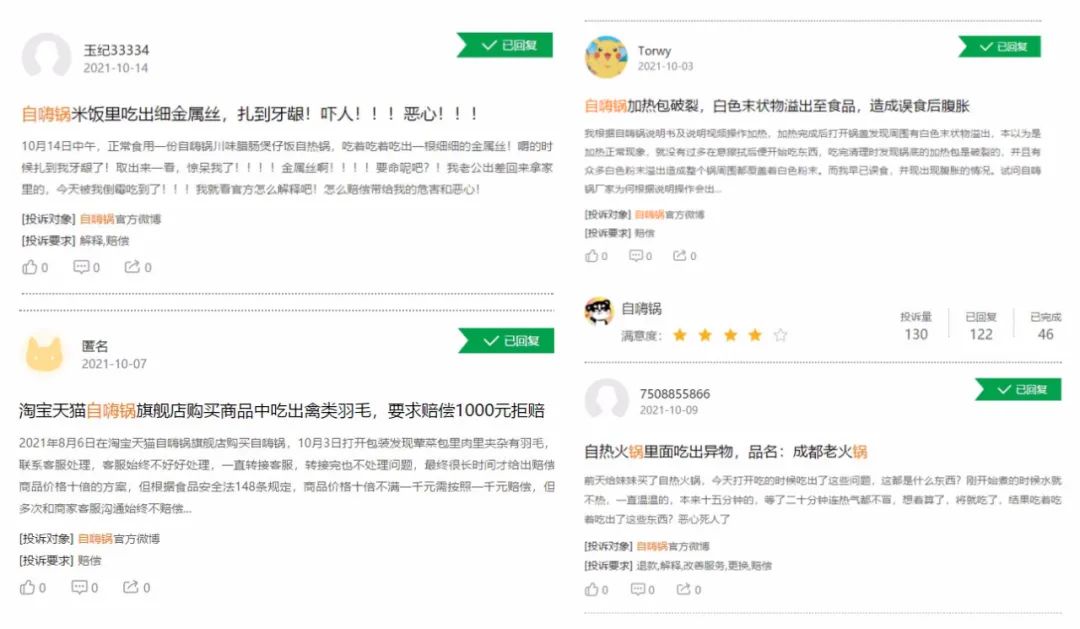Click username Torwy
This screenshot has height=629, width=1080.
point(654,50)
